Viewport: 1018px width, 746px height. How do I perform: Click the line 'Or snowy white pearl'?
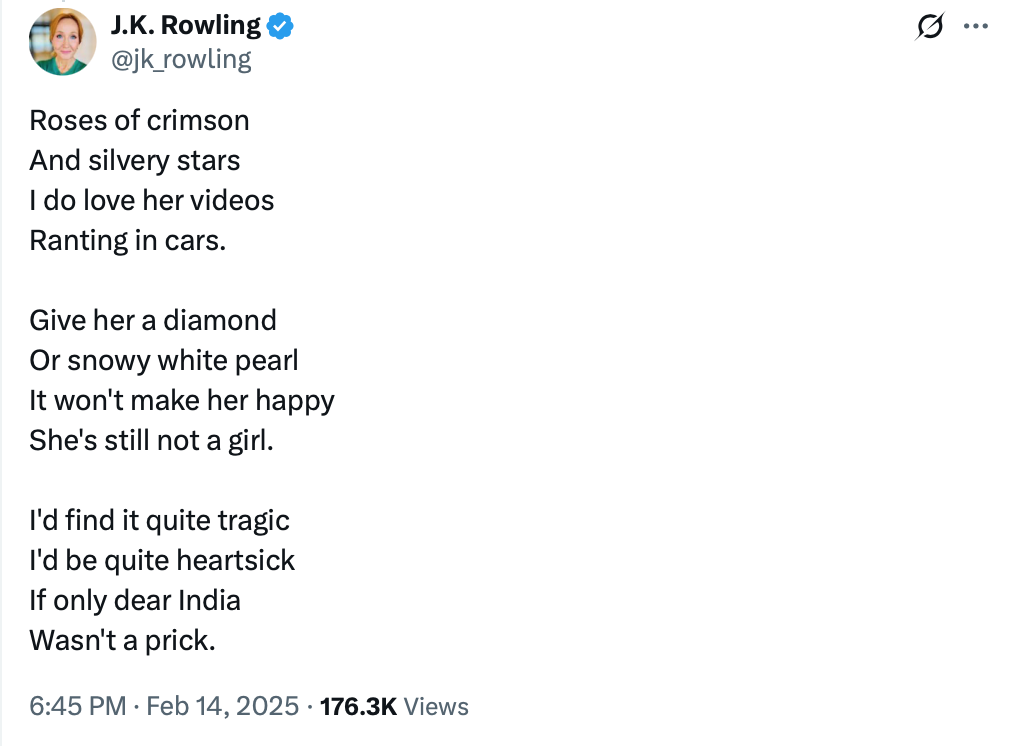pyautogui.click(x=164, y=360)
